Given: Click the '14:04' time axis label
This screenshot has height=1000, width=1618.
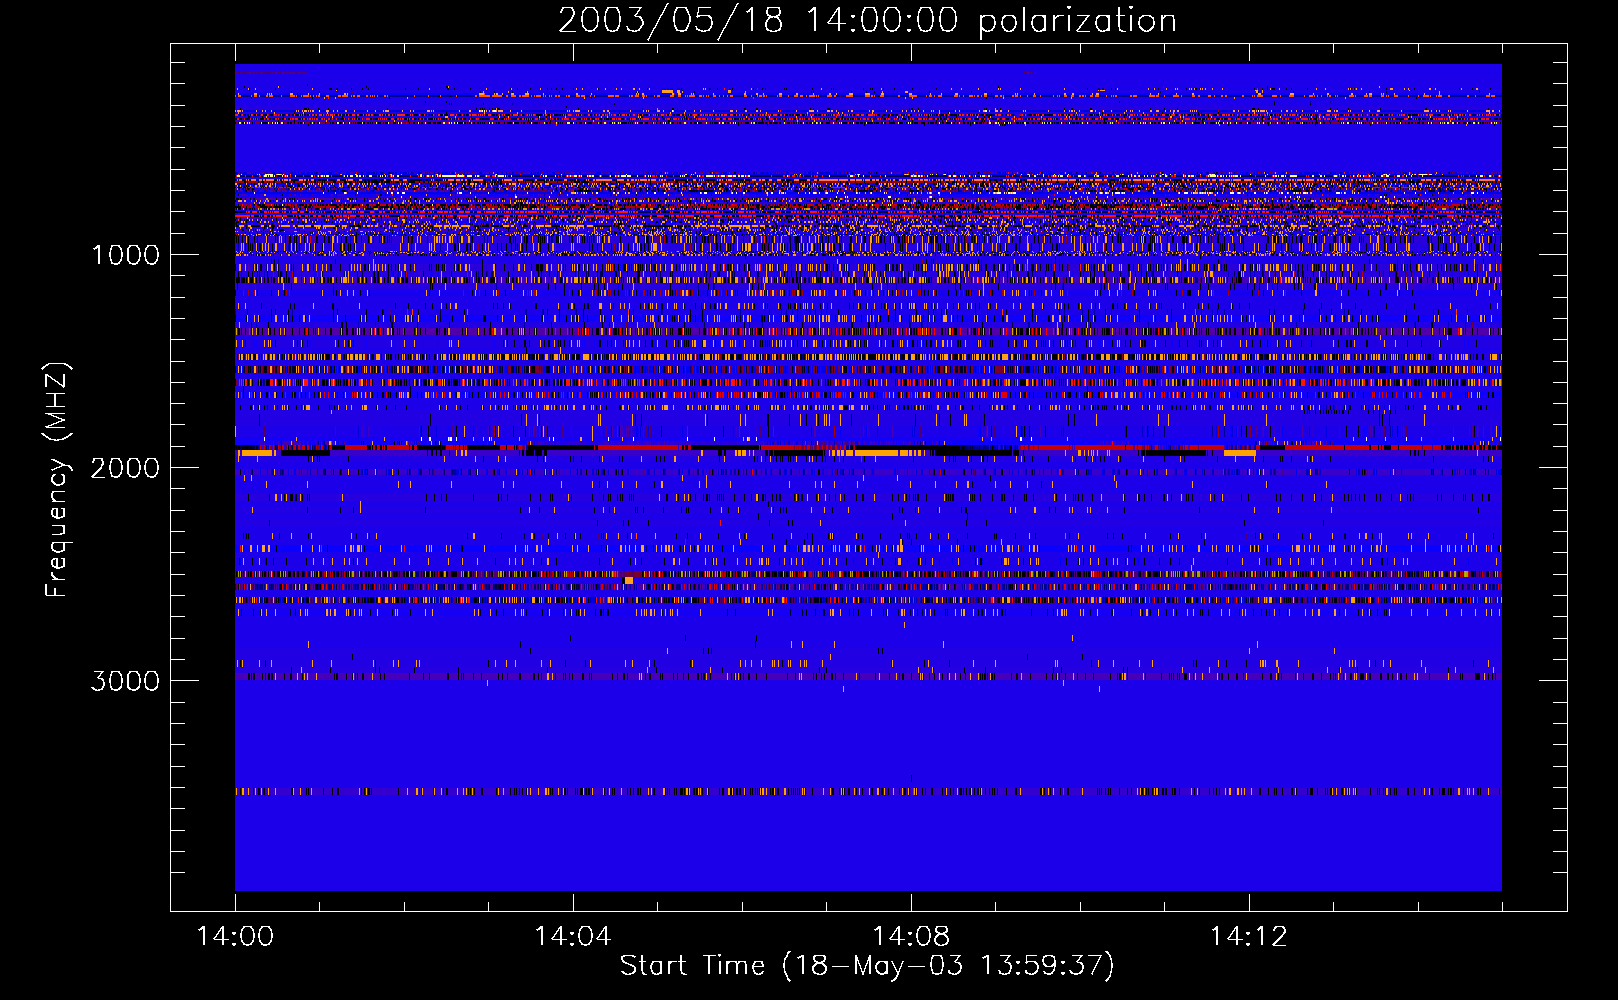Looking at the screenshot, I should [x=573, y=937].
